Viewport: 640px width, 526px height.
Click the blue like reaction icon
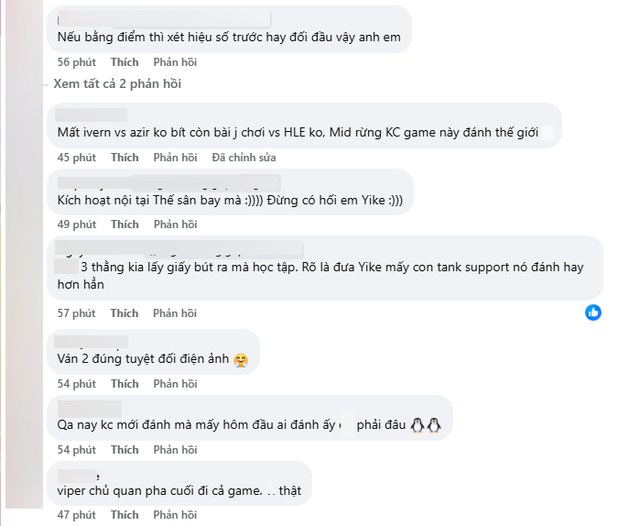click(x=593, y=313)
